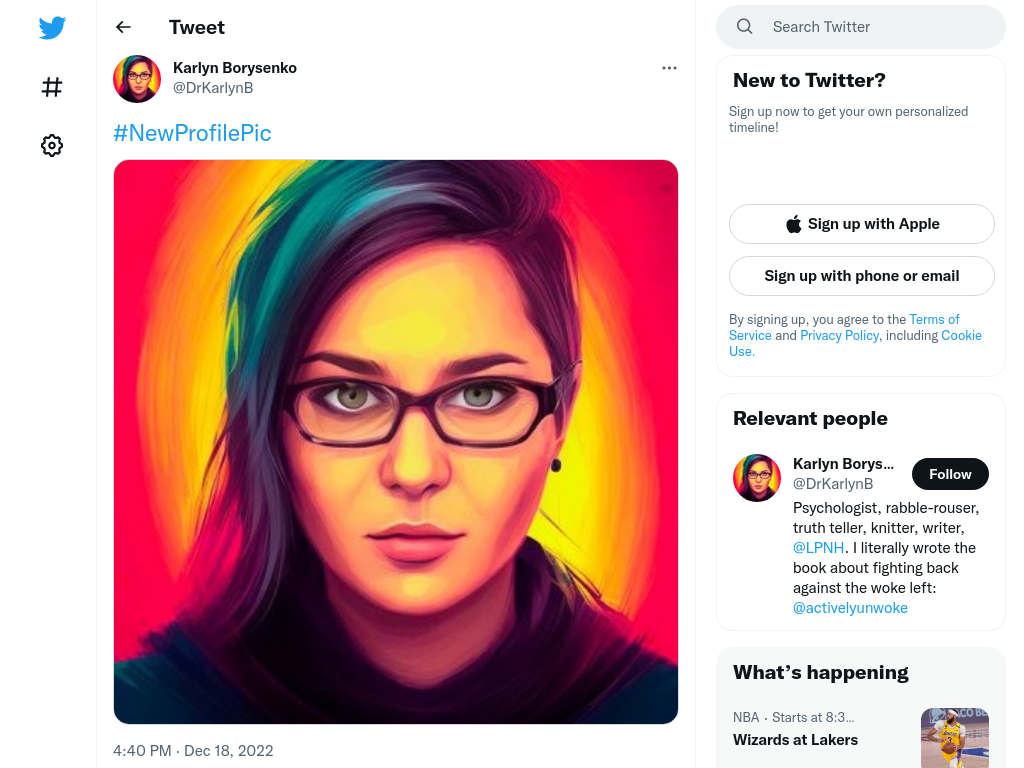1024x768 pixels.
Task: Open the @activelyunwoke mention link
Action: point(850,608)
